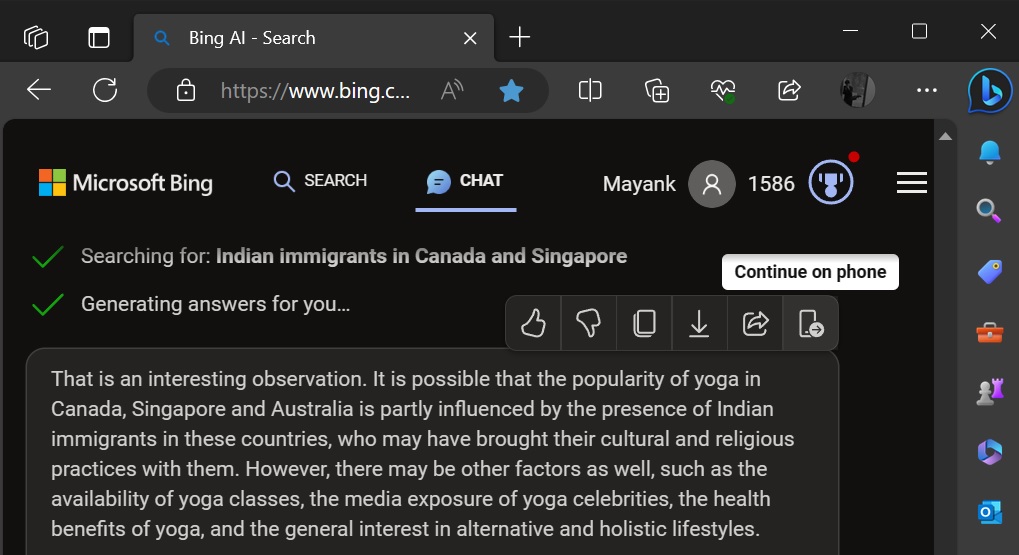This screenshot has width=1019, height=555.
Task: Copy the chat response
Action: point(644,323)
